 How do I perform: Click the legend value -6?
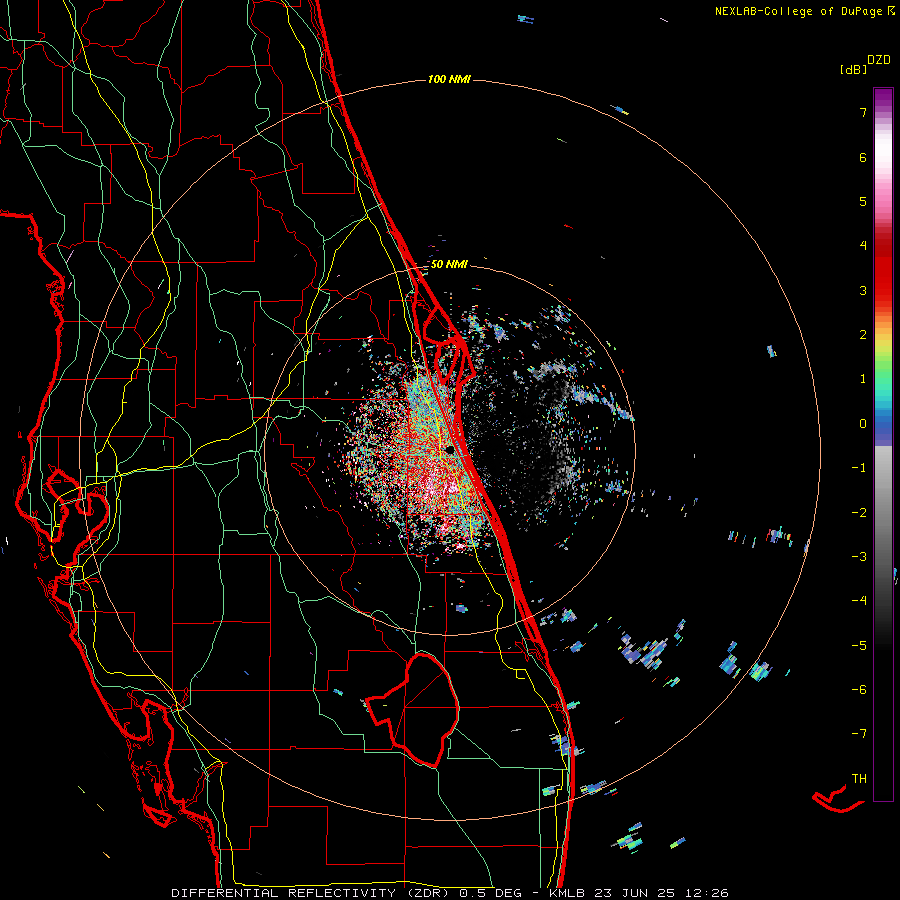[859, 690]
